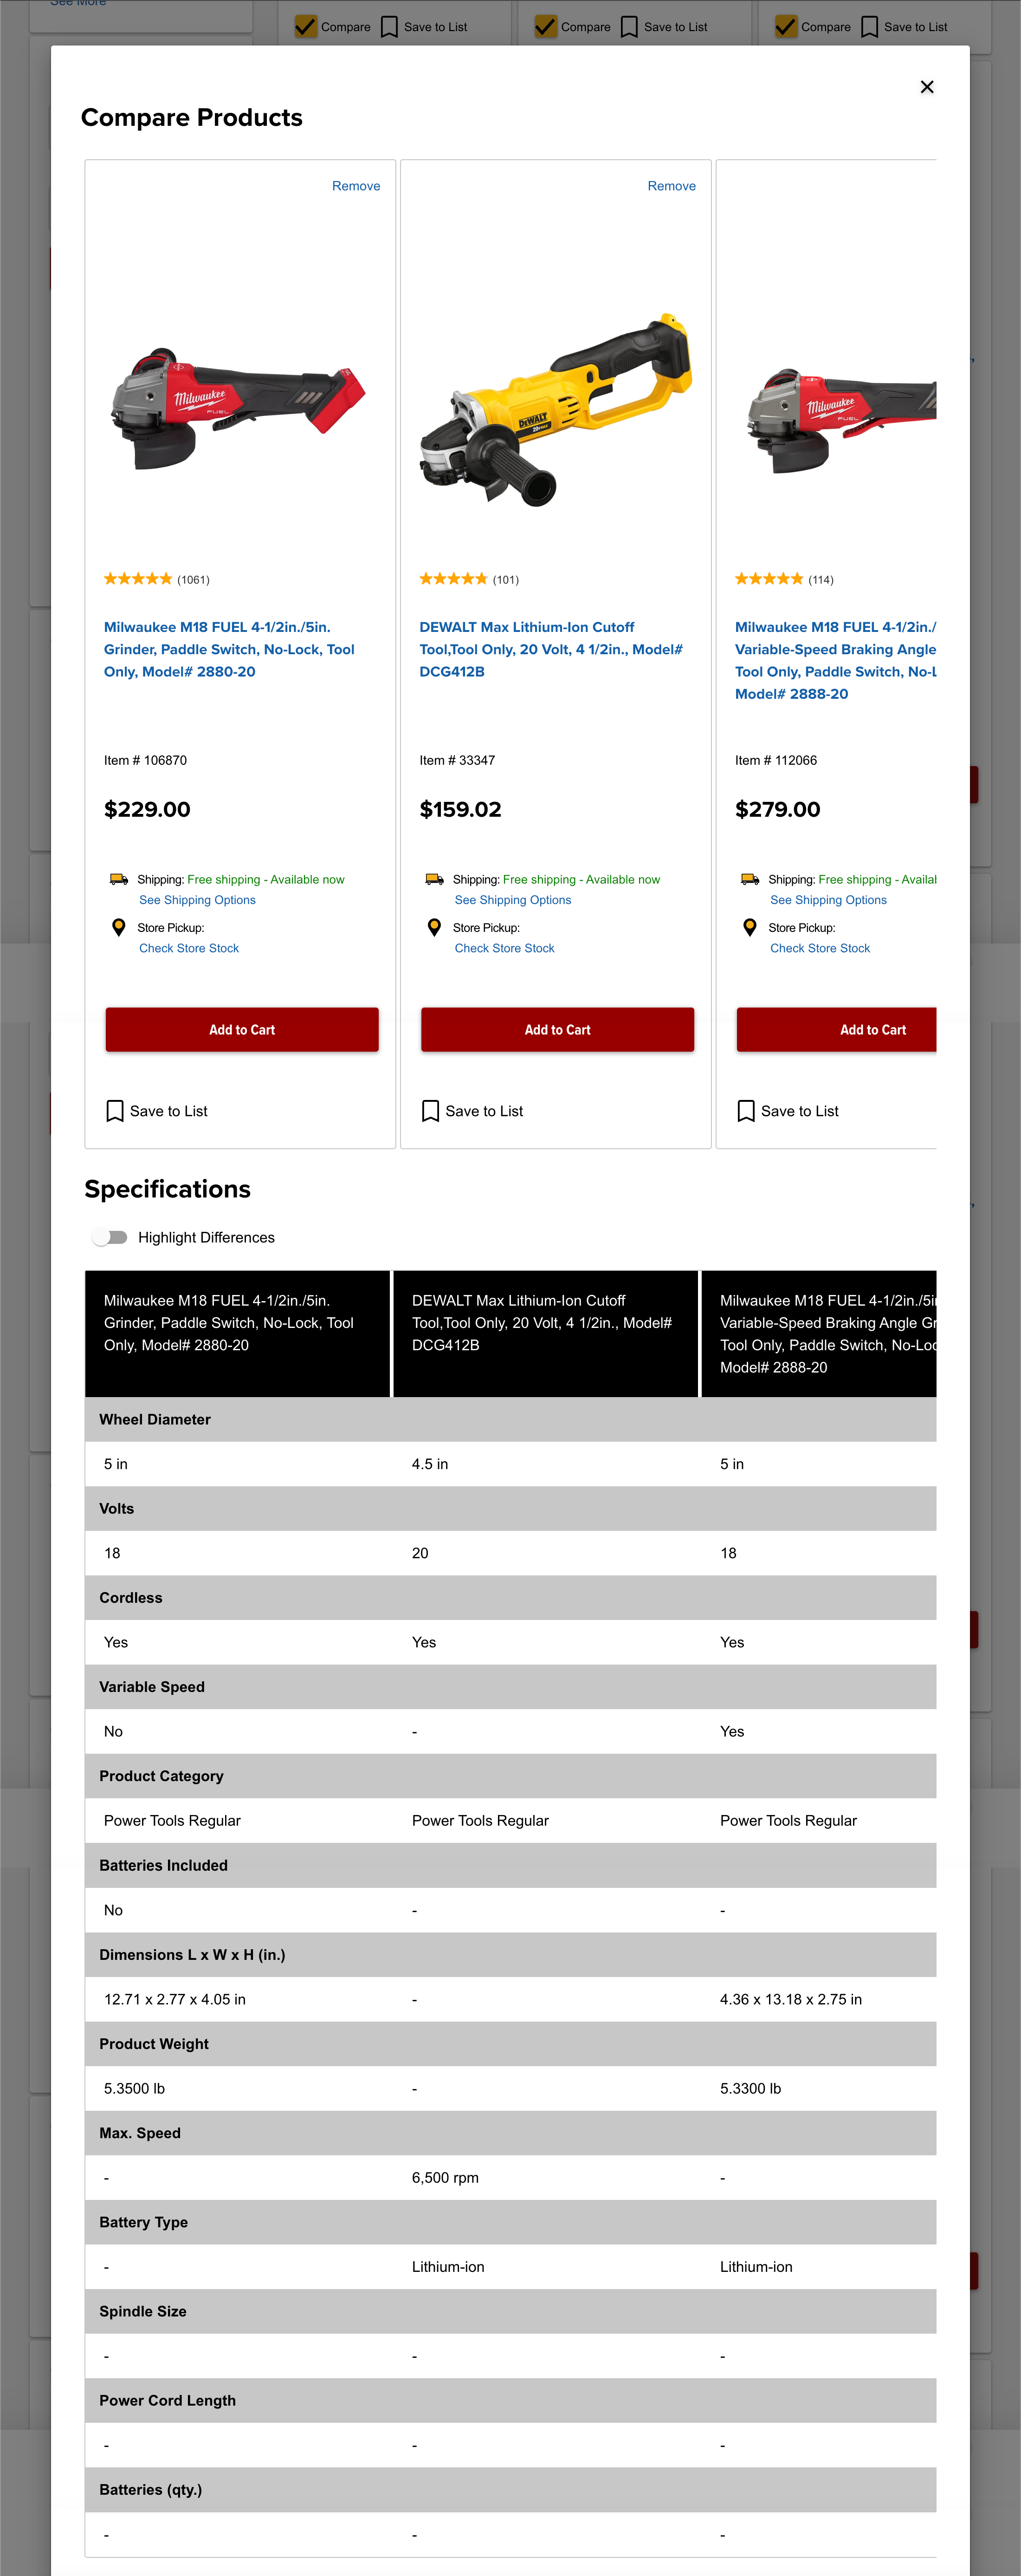Click bookmark icon under DEWALT DCG412B card
The height and width of the screenshot is (2576, 1021).
point(431,1111)
